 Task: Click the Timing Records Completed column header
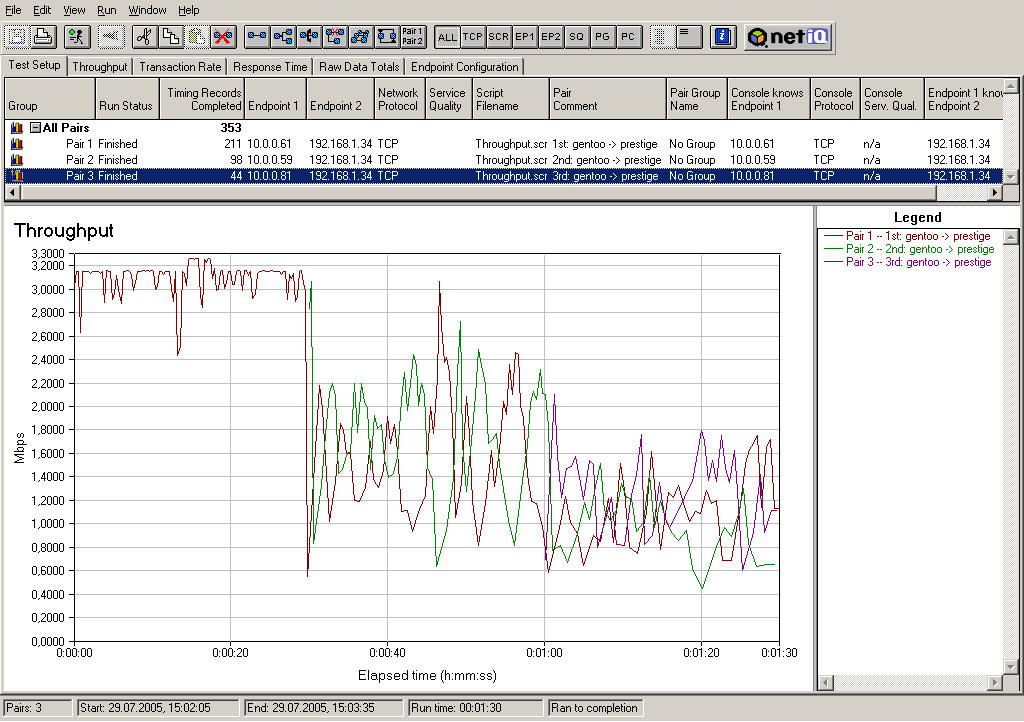click(x=204, y=99)
